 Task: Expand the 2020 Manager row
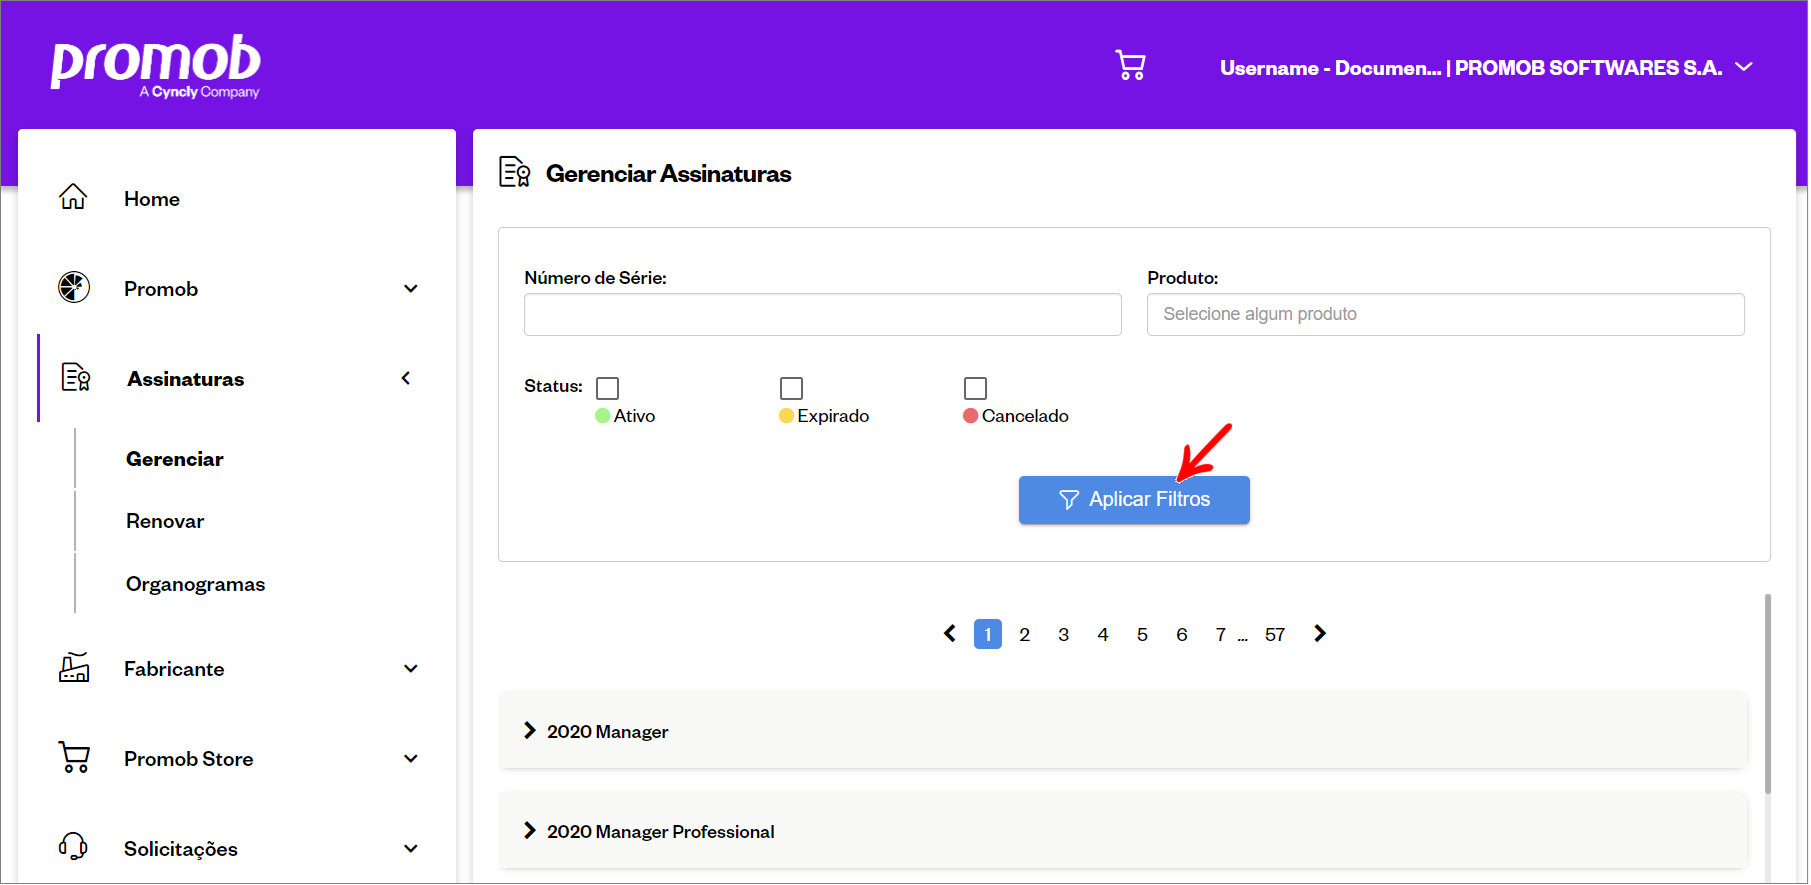click(x=1122, y=731)
